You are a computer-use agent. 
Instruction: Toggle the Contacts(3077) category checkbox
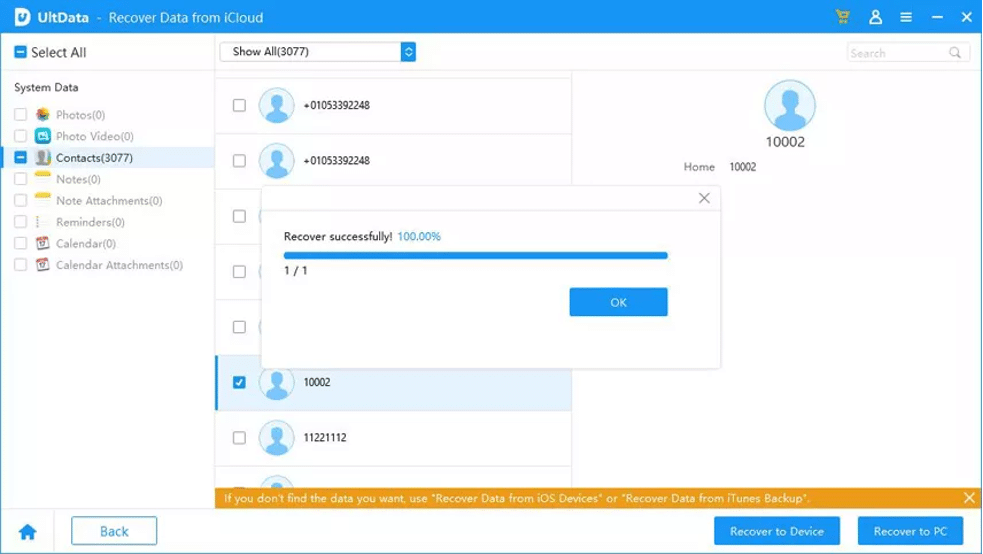point(21,158)
